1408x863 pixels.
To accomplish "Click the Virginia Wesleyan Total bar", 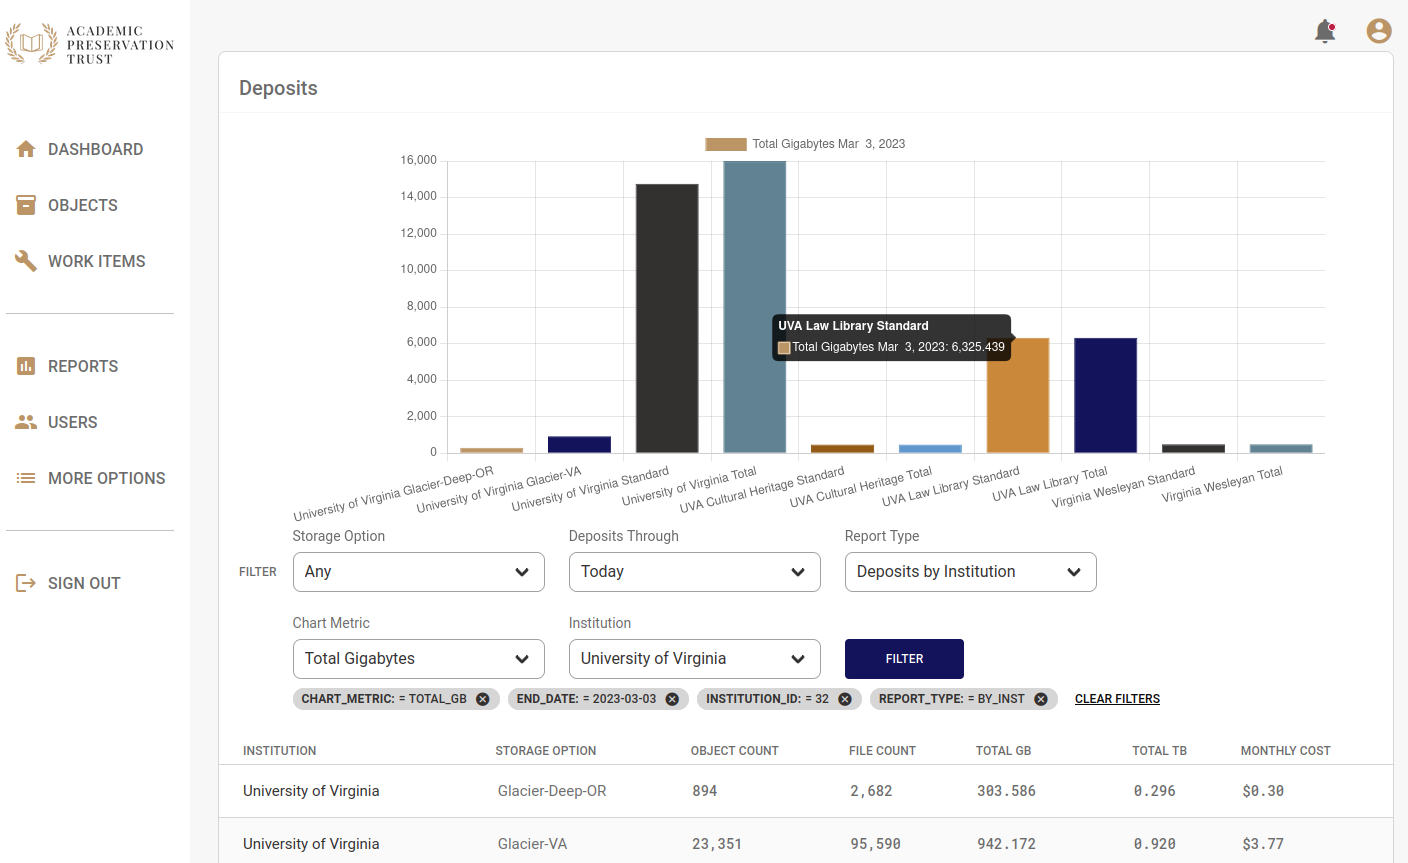I will (x=1281, y=449).
